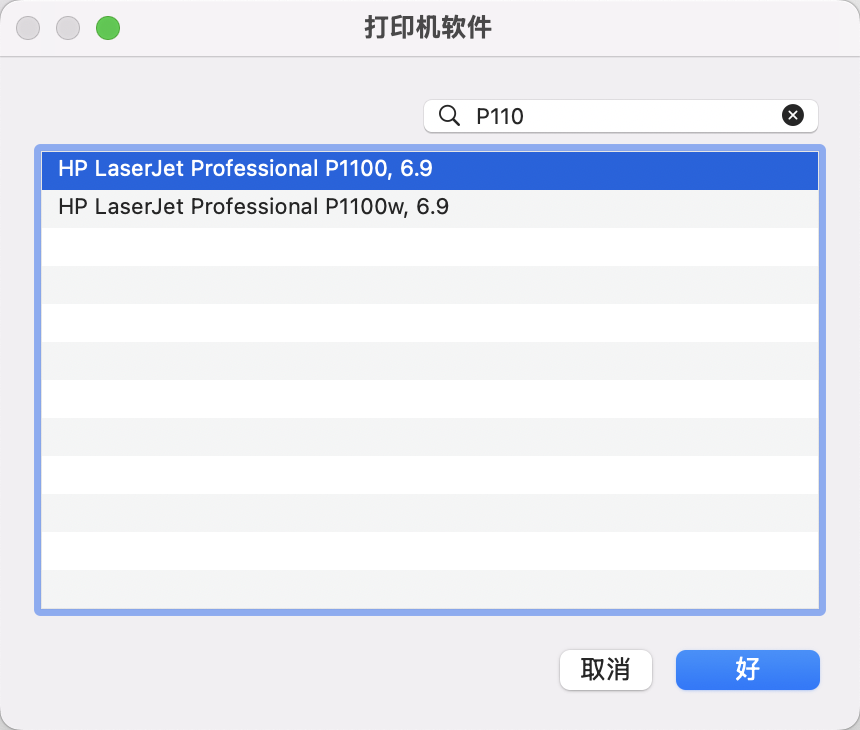Focus the printer software search field
Image resolution: width=860 pixels, height=730 pixels.
(x=621, y=116)
